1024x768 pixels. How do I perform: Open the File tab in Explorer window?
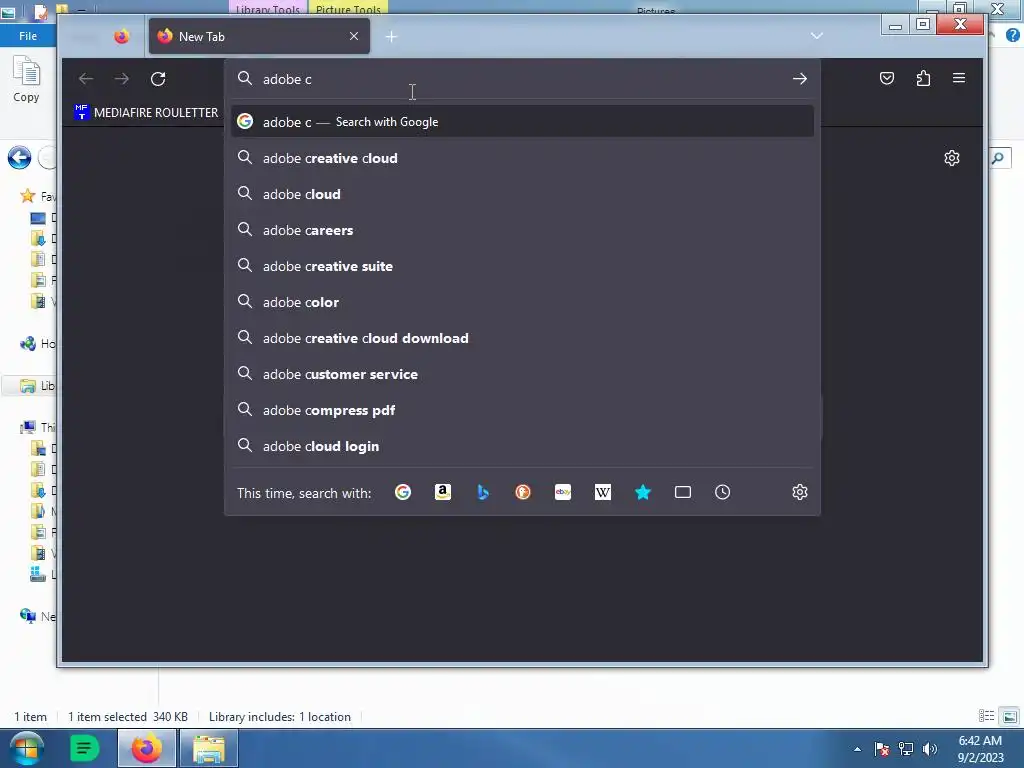click(x=27, y=36)
